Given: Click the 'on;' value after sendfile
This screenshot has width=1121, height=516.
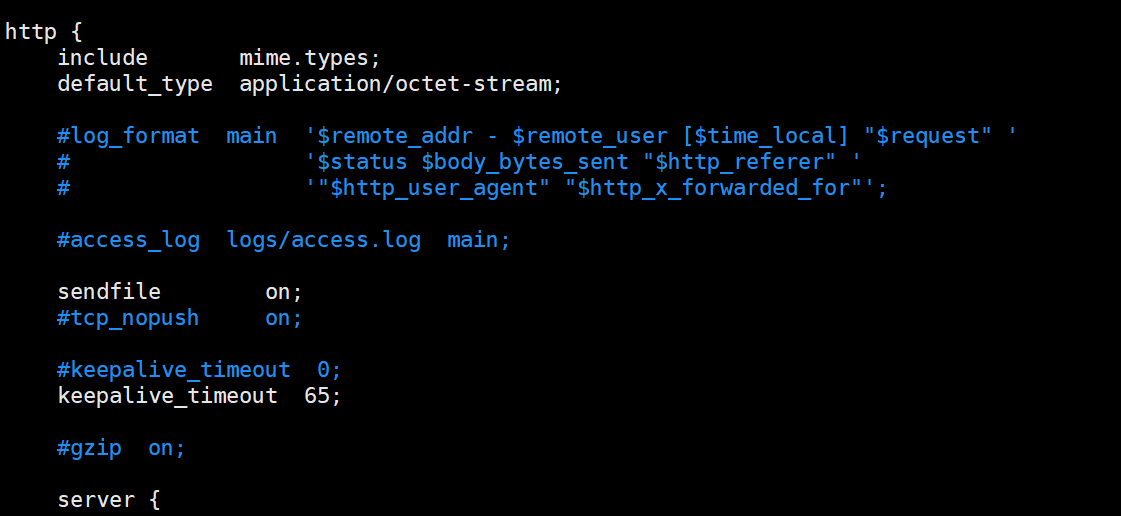Looking at the screenshot, I should [x=284, y=292].
